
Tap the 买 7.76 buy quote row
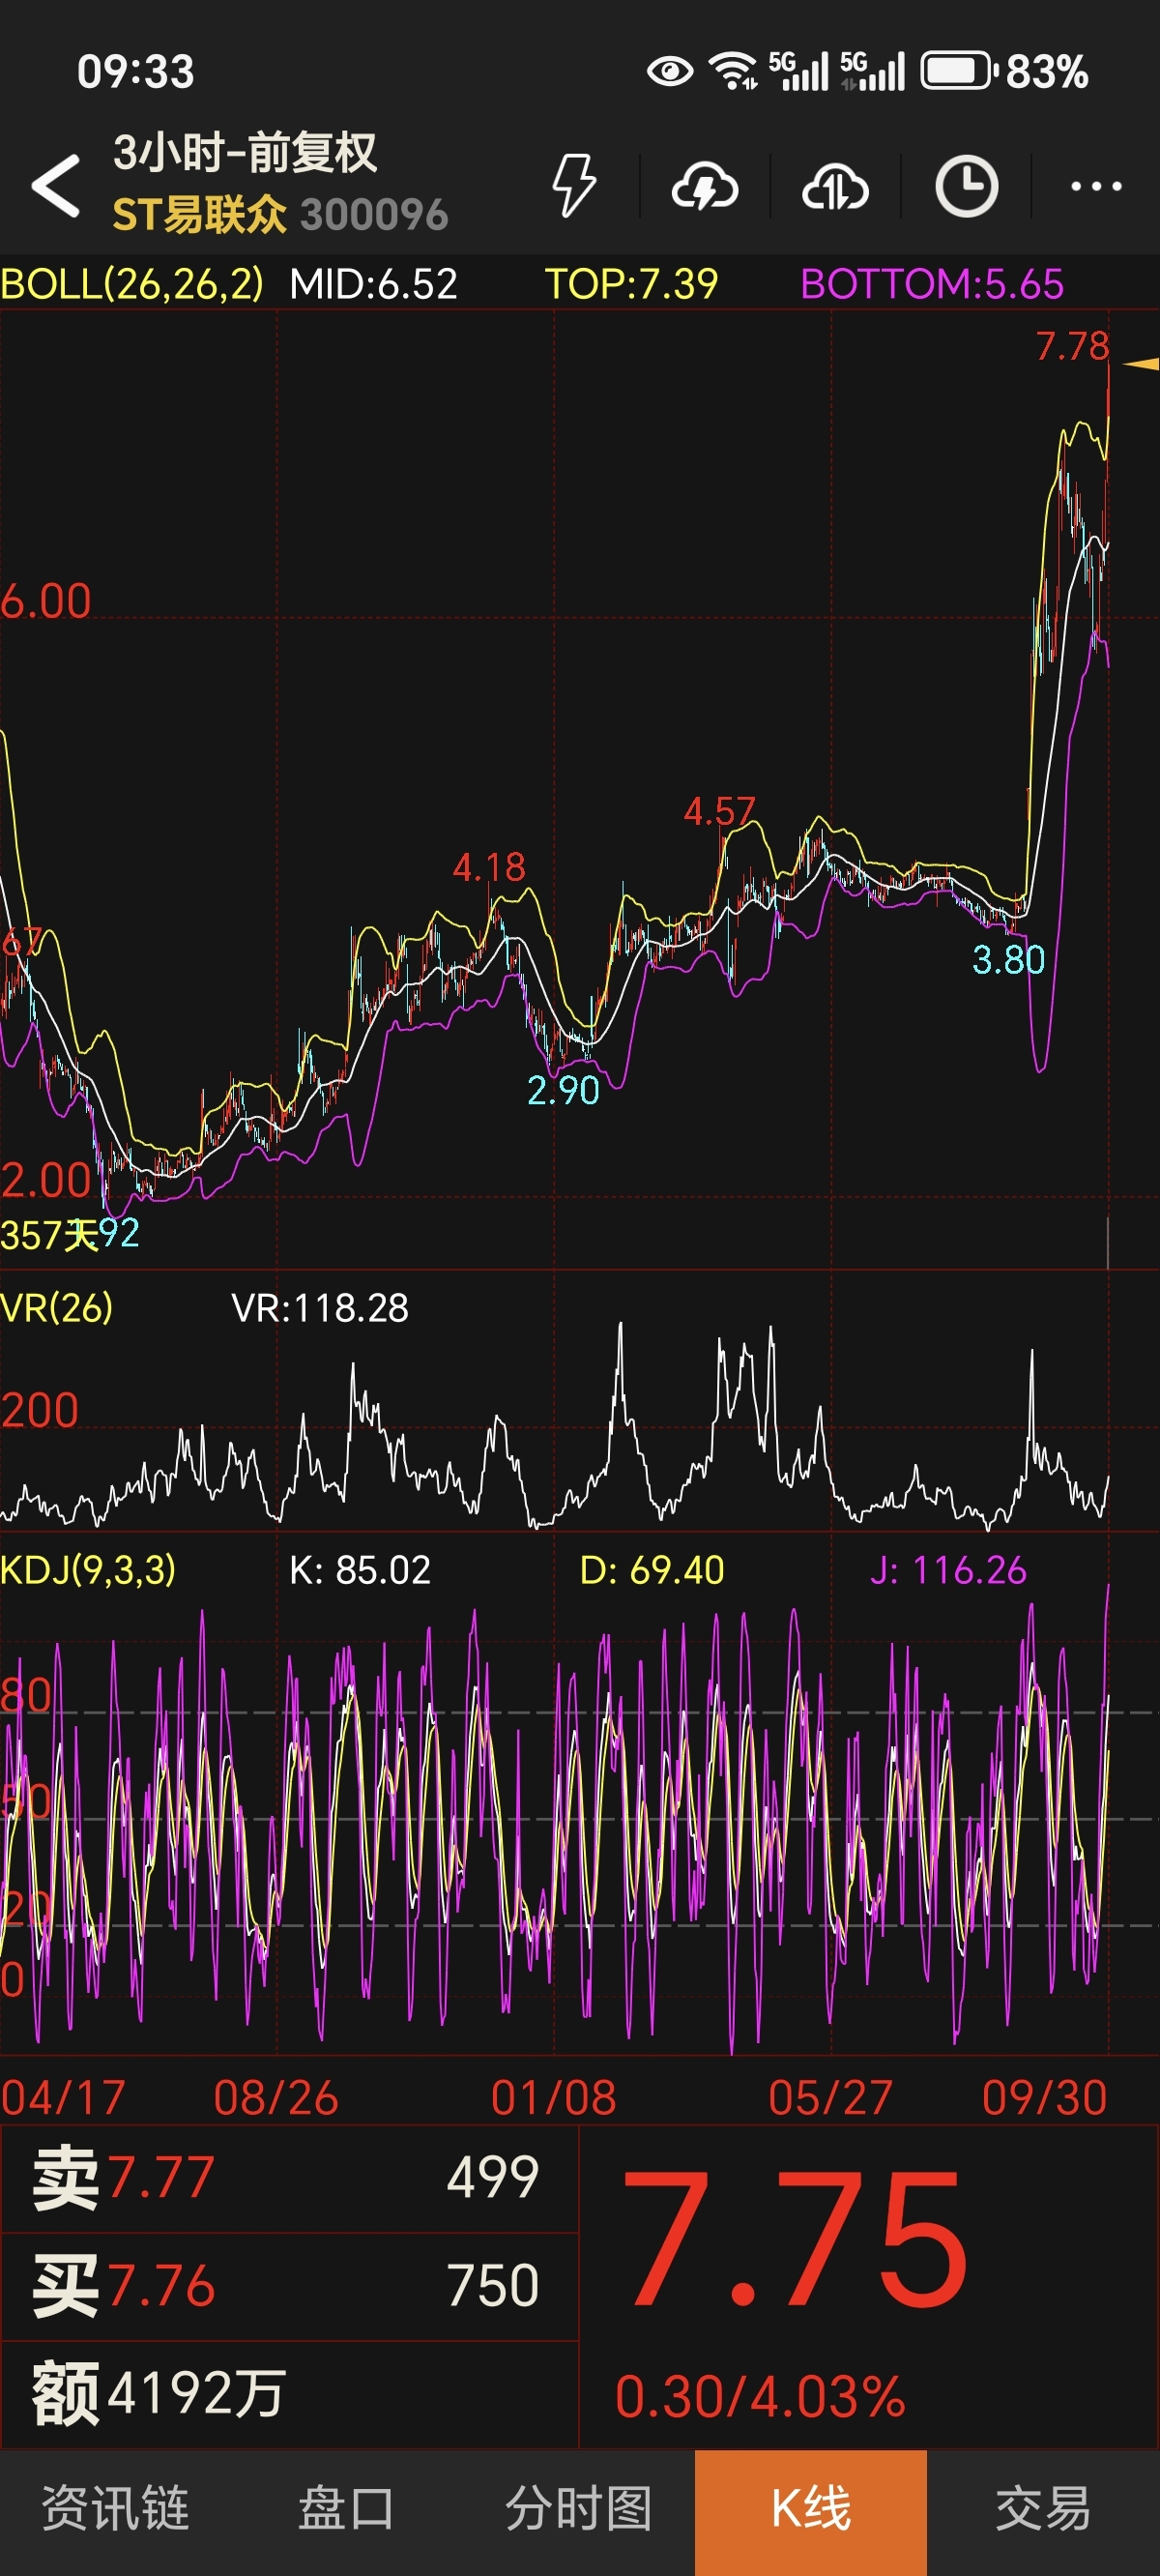pos(289,2286)
